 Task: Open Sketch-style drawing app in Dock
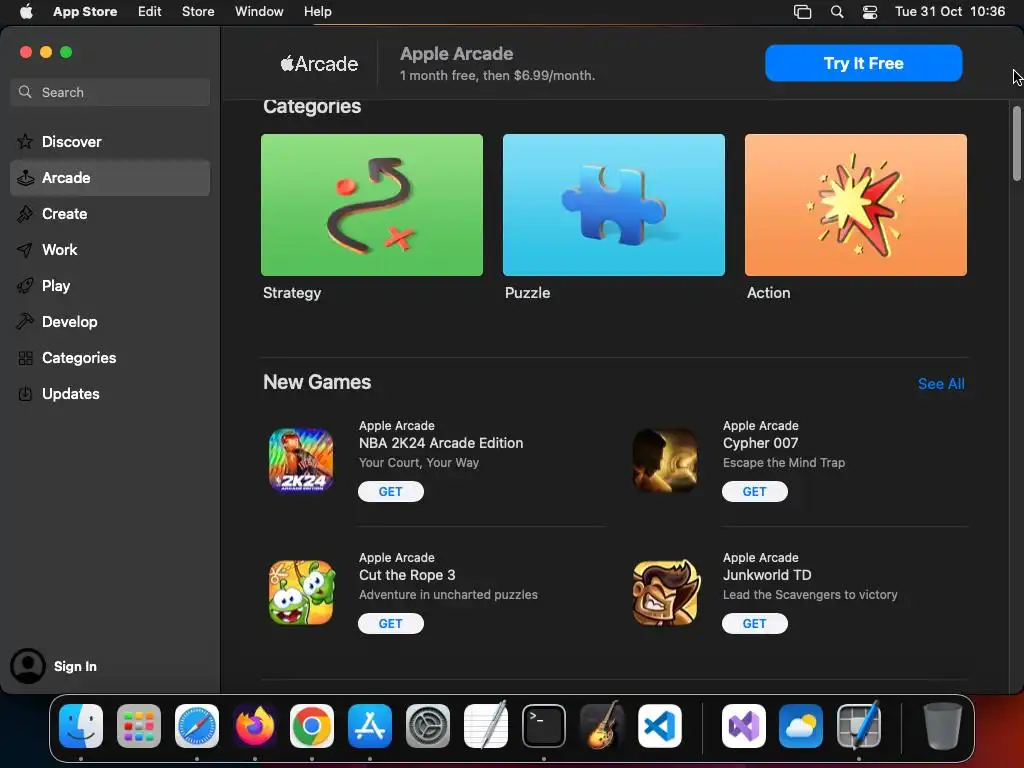point(859,726)
